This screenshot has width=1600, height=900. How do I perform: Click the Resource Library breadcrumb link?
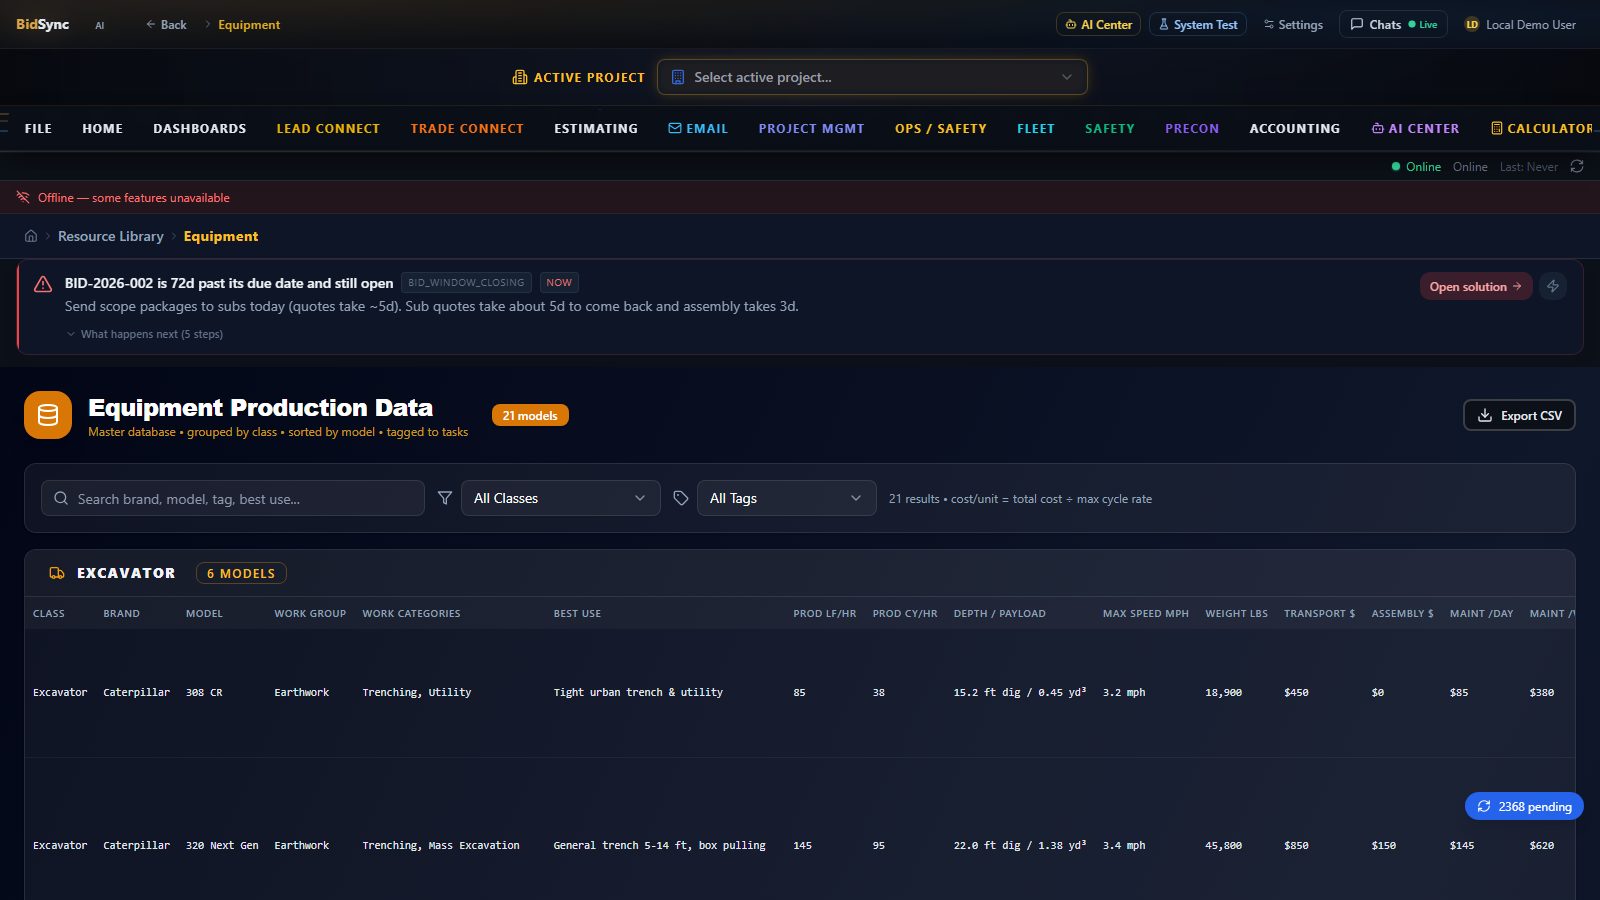coord(110,236)
